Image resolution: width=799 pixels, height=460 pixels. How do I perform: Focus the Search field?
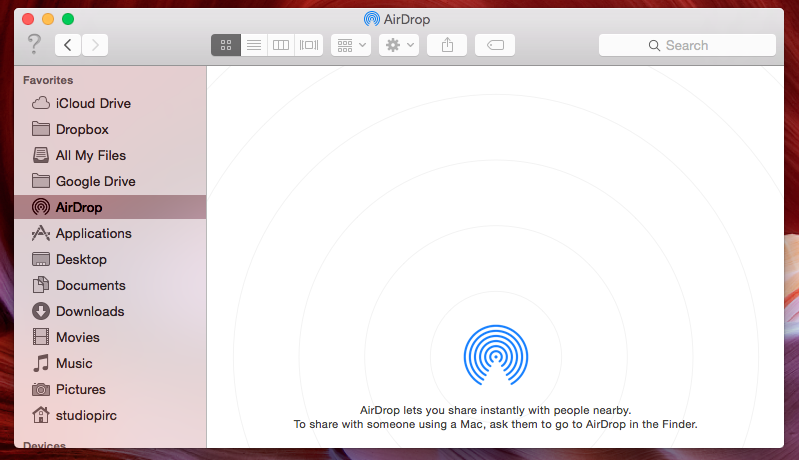pos(687,45)
